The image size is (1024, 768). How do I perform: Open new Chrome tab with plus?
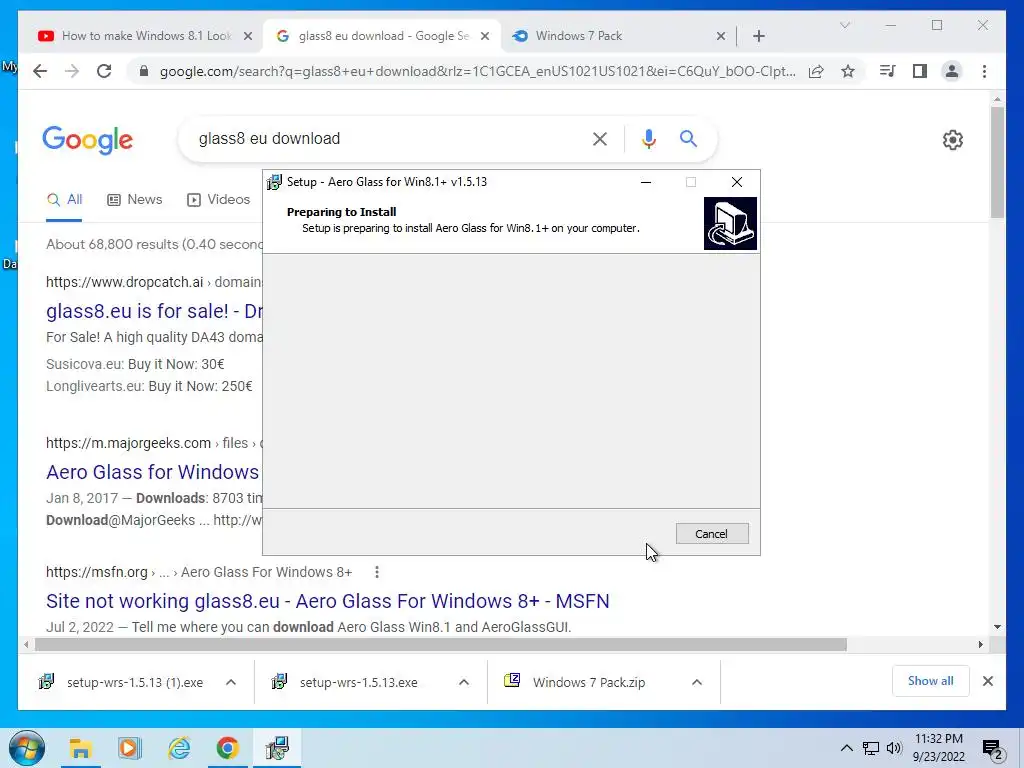point(759,36)
